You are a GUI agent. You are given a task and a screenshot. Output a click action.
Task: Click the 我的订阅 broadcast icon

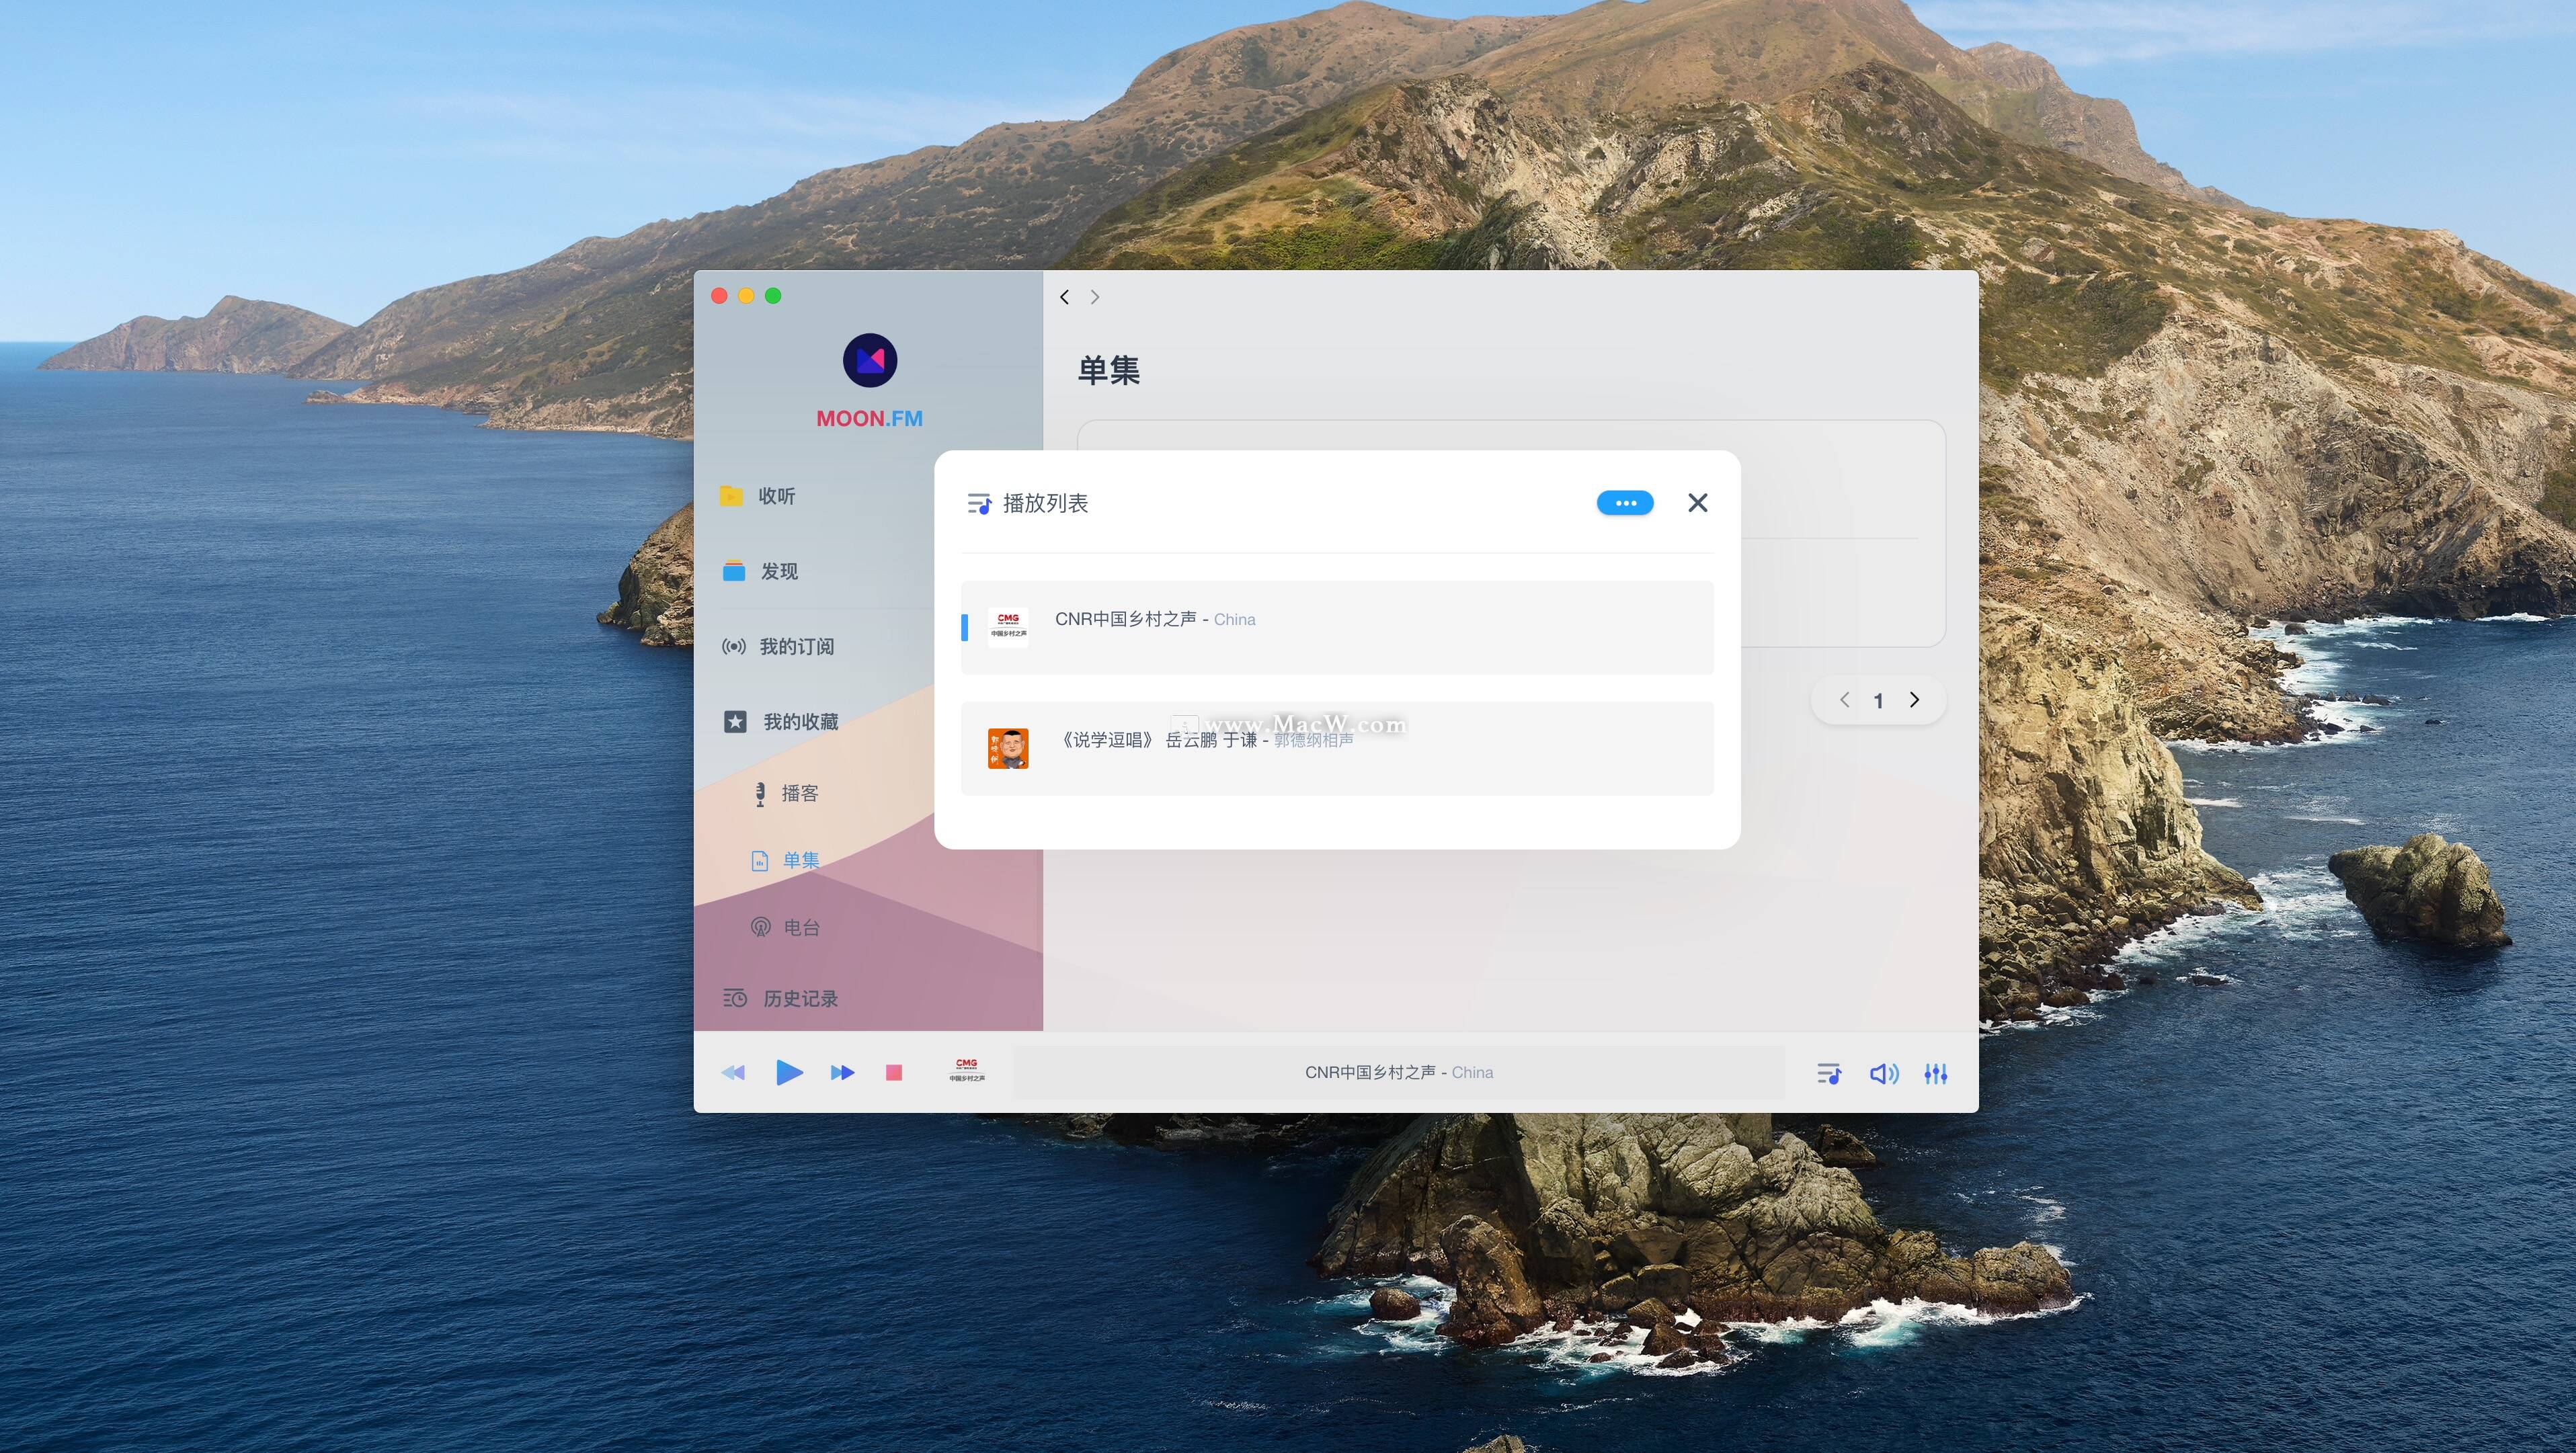pos(734,646)
